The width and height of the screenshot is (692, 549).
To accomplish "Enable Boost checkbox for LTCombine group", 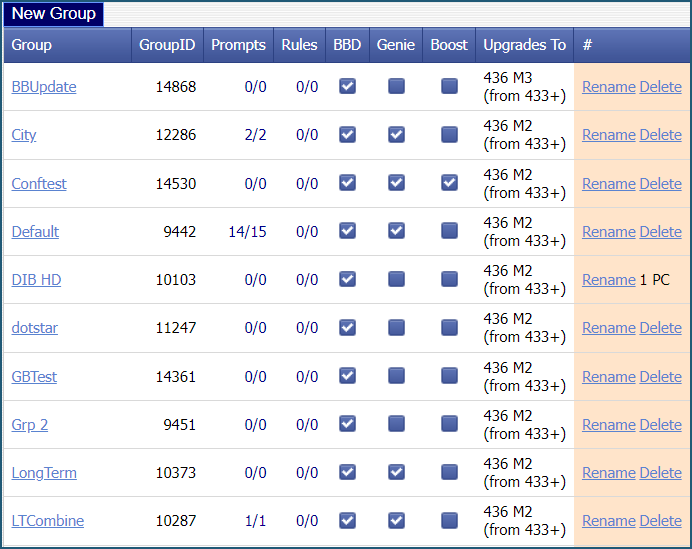I will (449, 520).
